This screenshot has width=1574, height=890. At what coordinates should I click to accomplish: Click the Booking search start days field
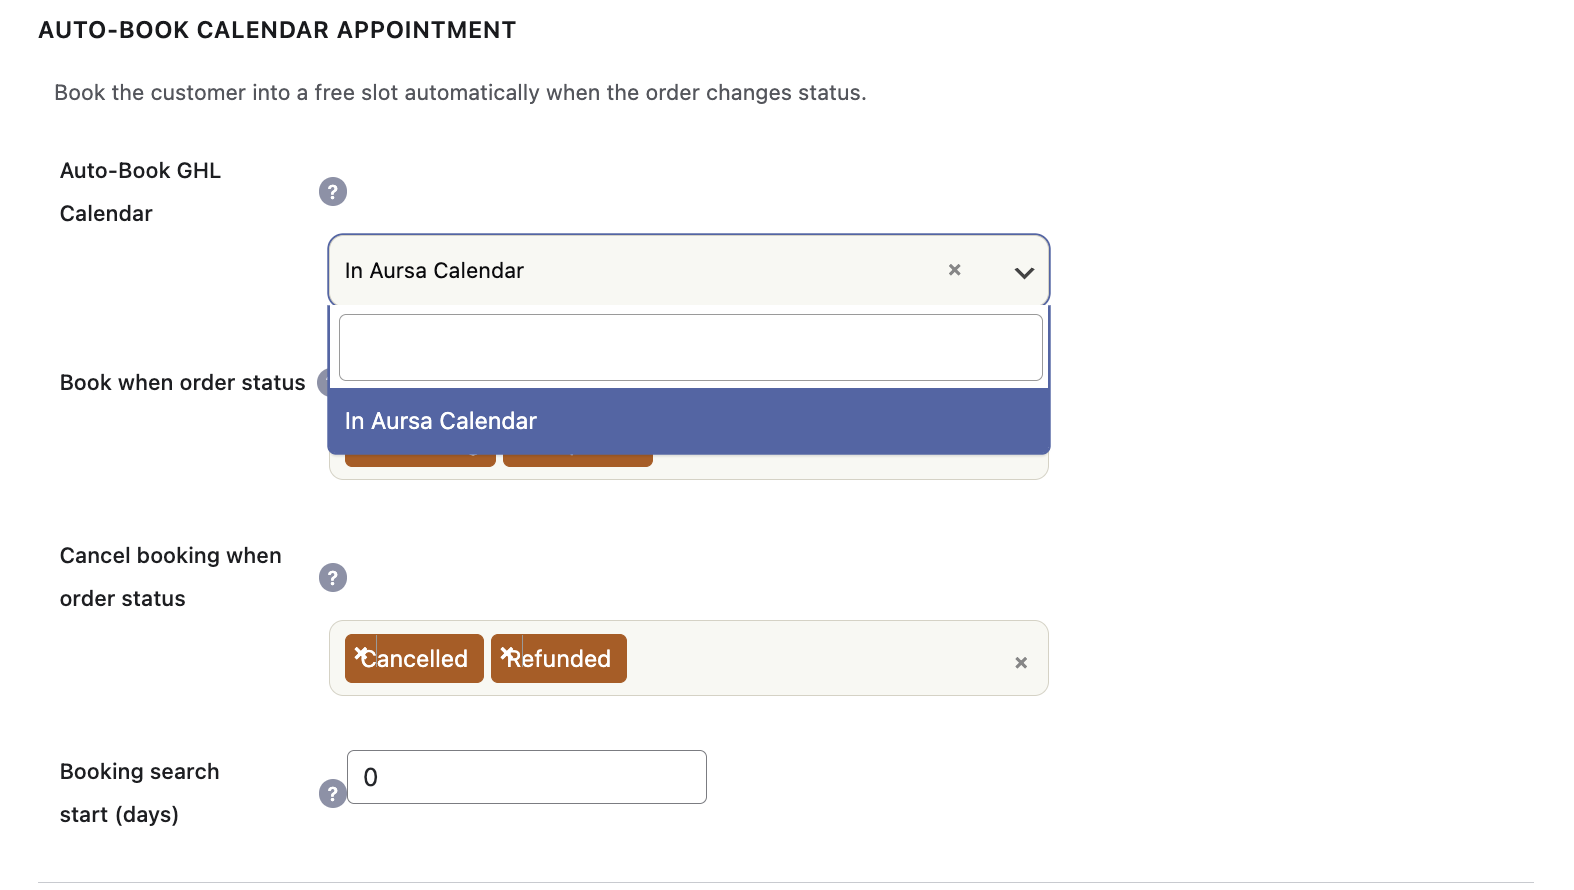[527, 777]
